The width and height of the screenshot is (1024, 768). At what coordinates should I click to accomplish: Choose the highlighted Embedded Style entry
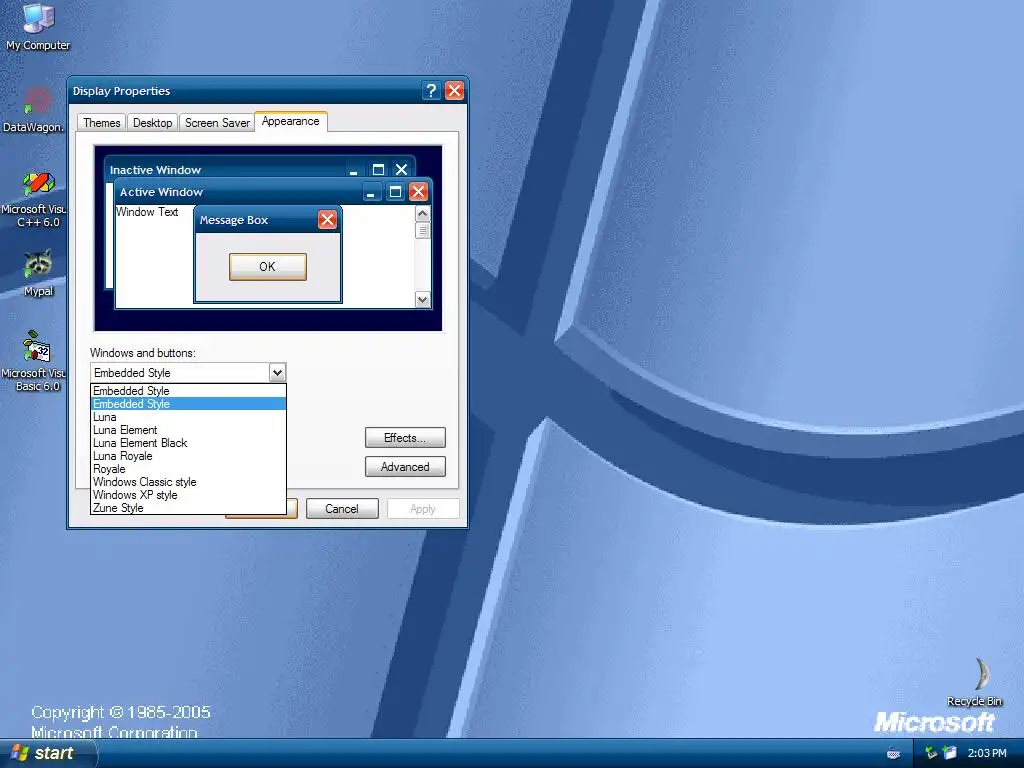(188, 404)
